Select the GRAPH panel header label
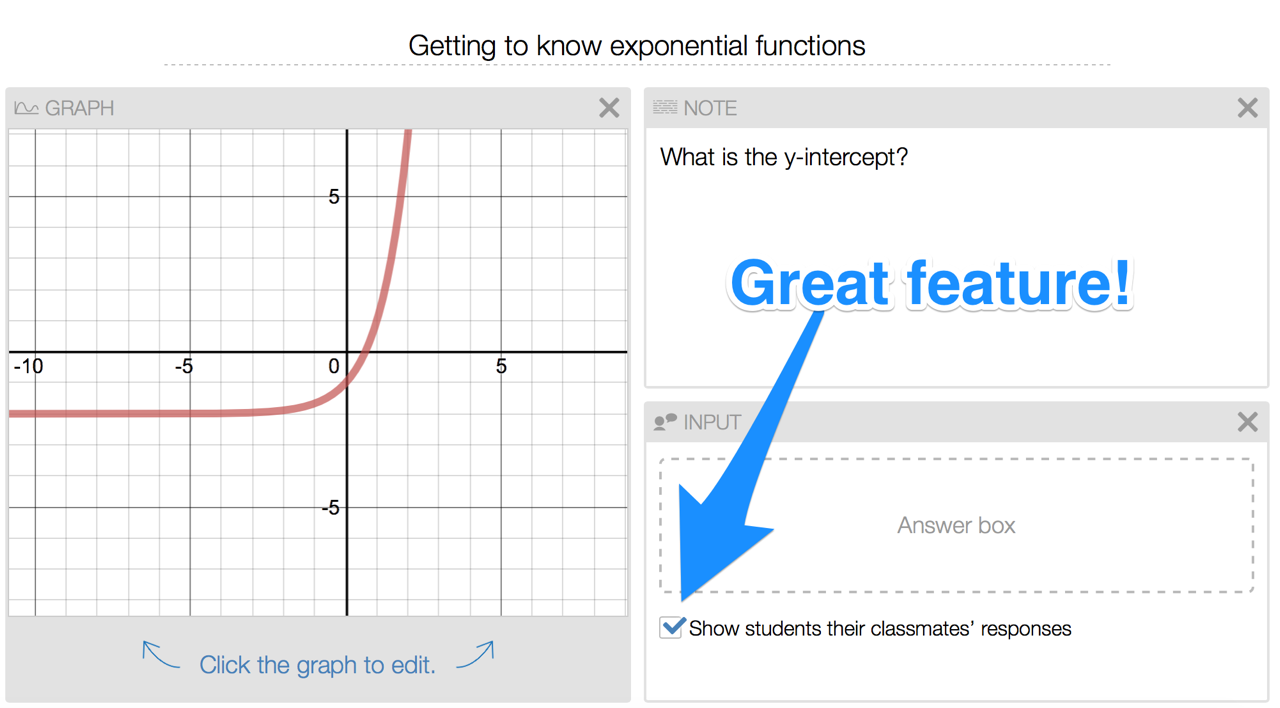 click(79, 108)
